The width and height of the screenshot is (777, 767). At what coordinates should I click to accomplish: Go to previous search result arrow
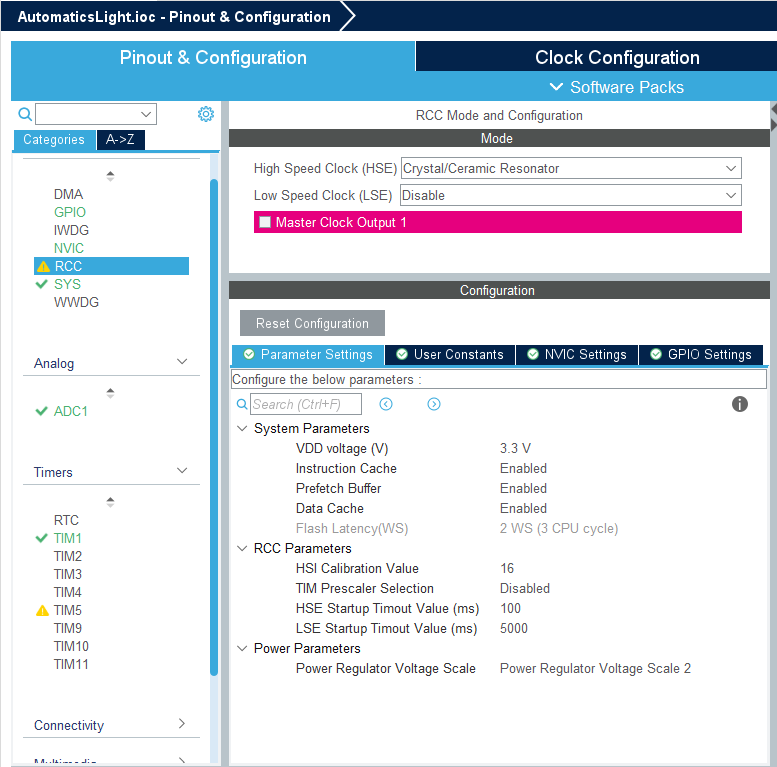click(x=386, y=404)
